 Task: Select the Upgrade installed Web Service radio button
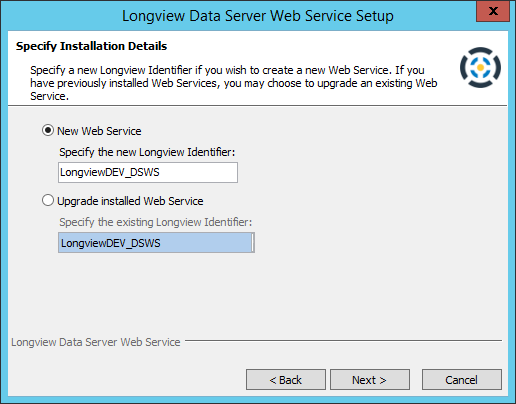48,200
